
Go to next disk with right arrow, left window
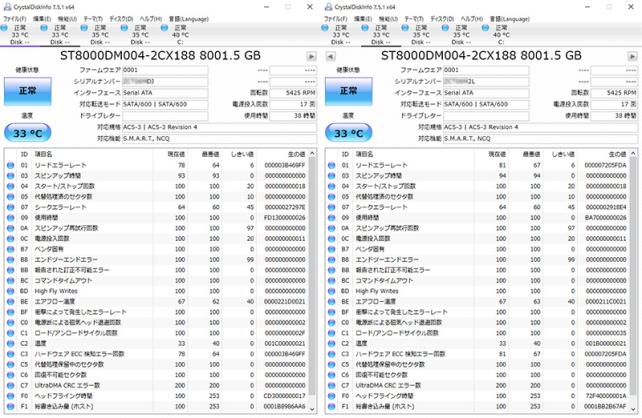[x=311, y=56]
